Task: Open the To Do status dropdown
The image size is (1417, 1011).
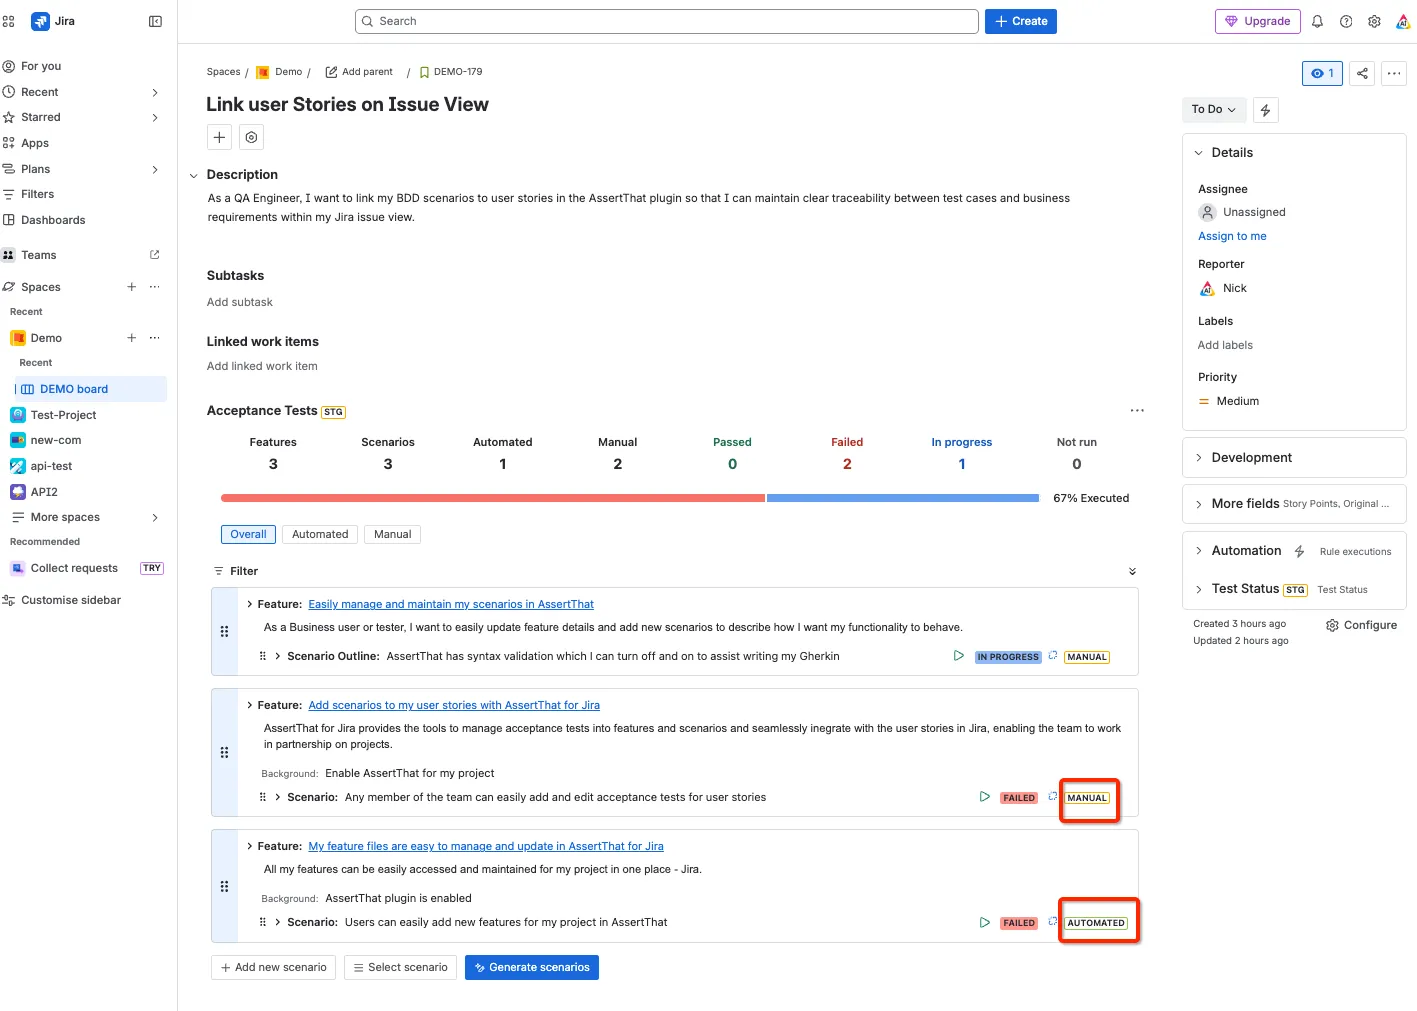Action: [x=1214, y=110]
